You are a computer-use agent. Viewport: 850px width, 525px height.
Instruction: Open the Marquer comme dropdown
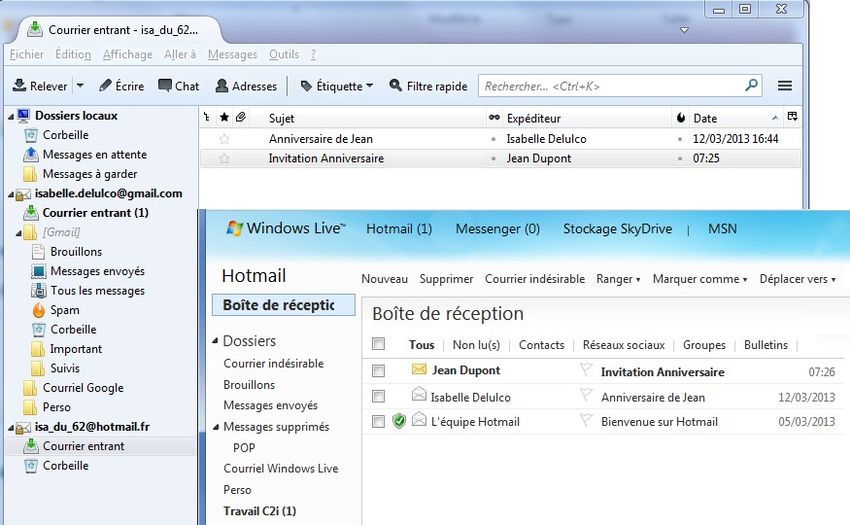pyautogui.click(x=700, y=279)
